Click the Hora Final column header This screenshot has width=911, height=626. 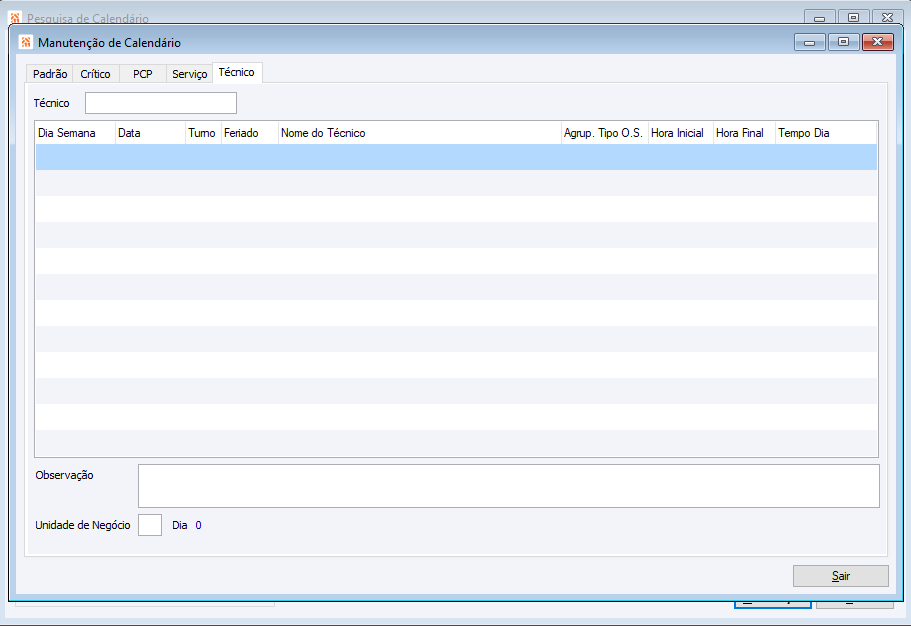click(744, 133)
